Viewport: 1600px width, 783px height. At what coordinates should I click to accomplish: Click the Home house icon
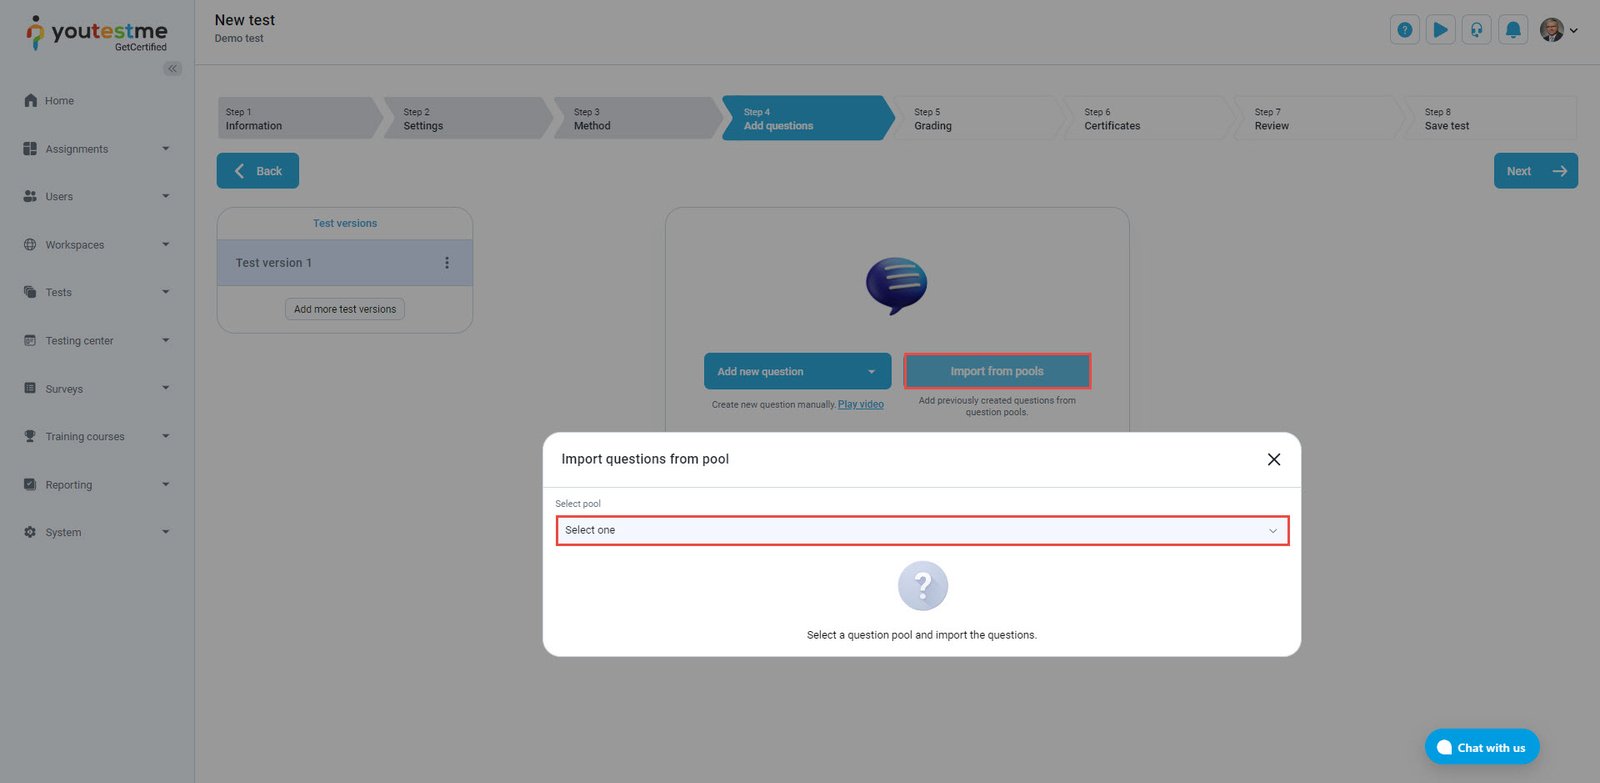pyautogui.click(x=31, y=101)
